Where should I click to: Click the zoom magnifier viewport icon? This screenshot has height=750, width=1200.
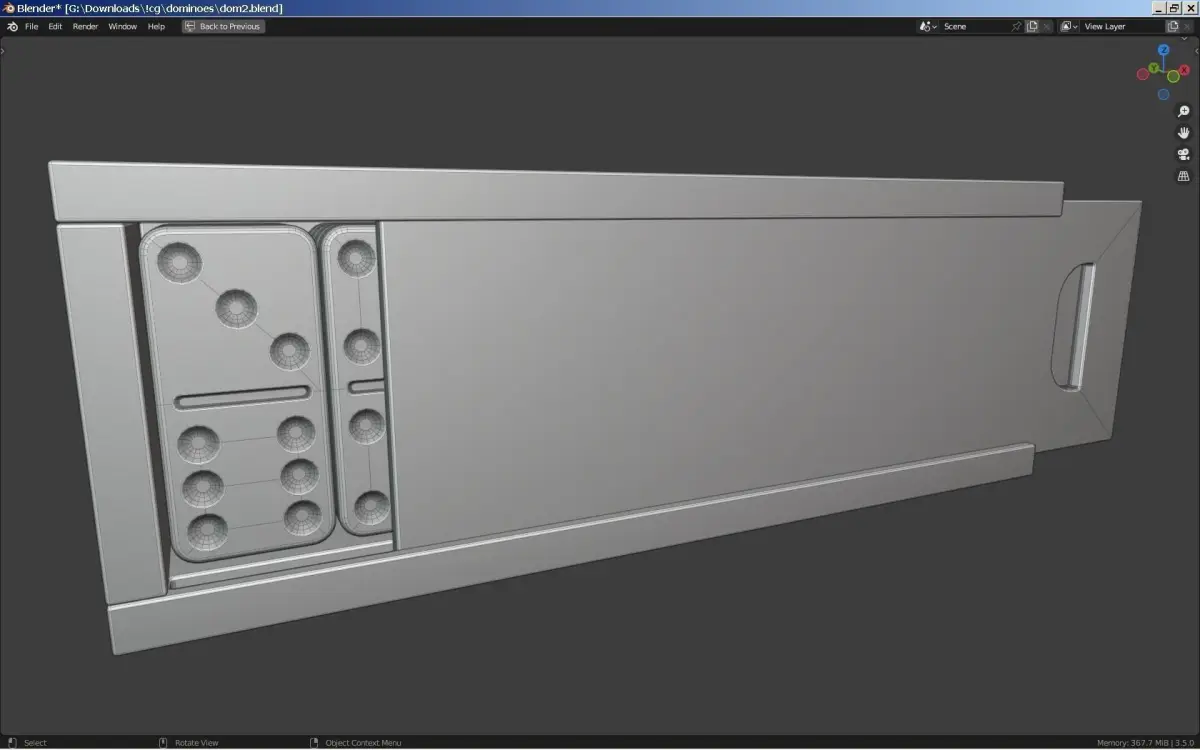click(x=1184, y=112)
